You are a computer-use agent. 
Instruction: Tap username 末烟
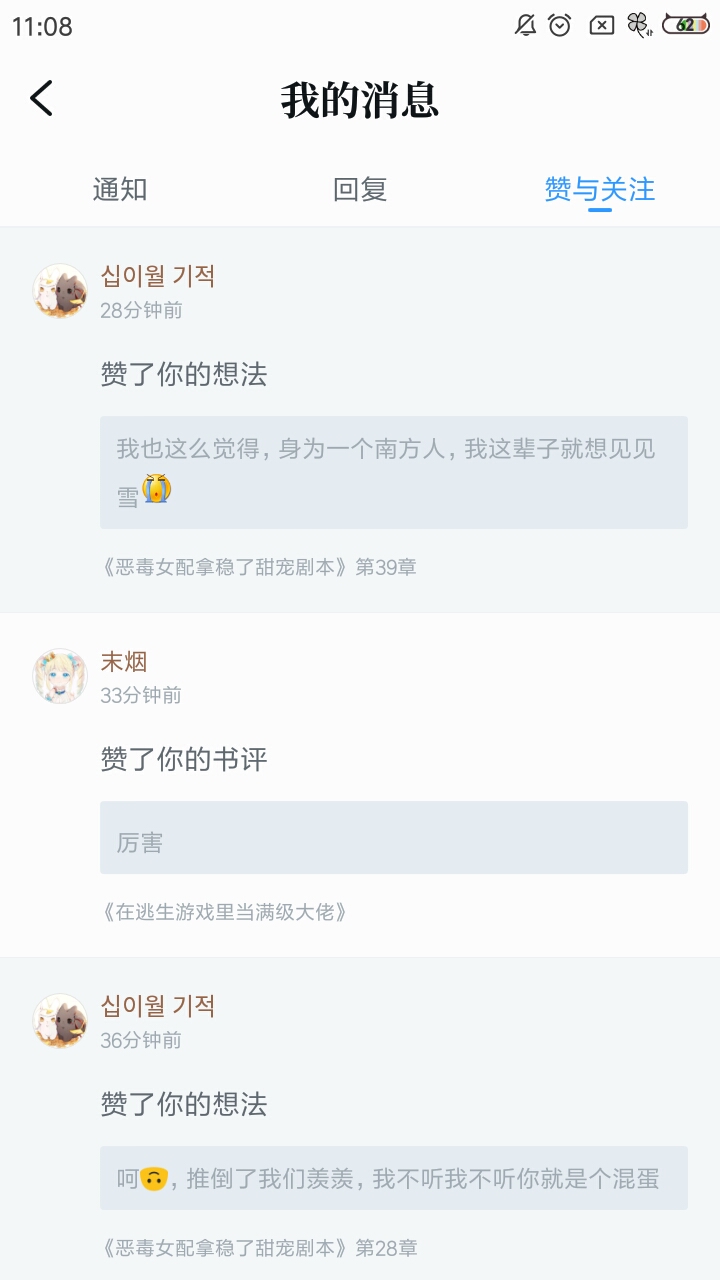pos(124,661)
